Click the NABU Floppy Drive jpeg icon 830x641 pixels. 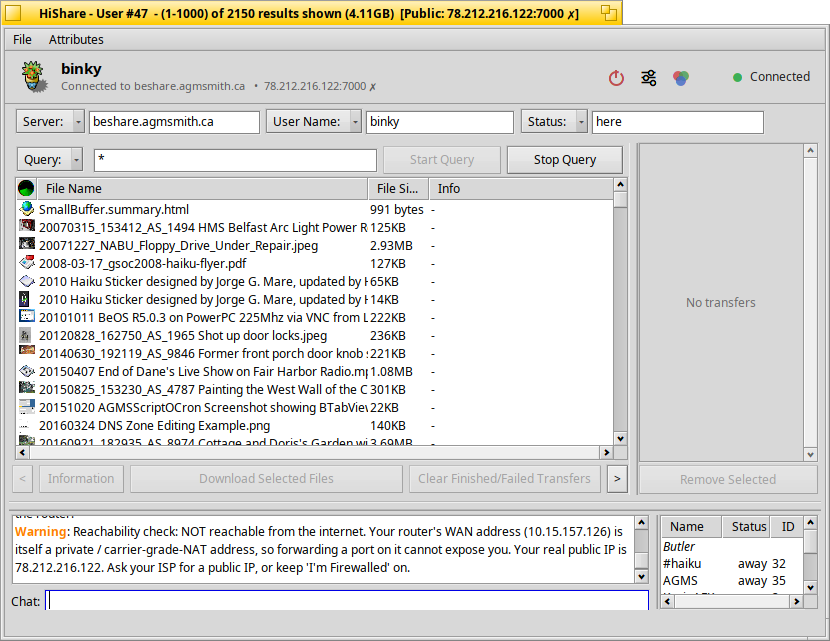[x=26, y=244]
